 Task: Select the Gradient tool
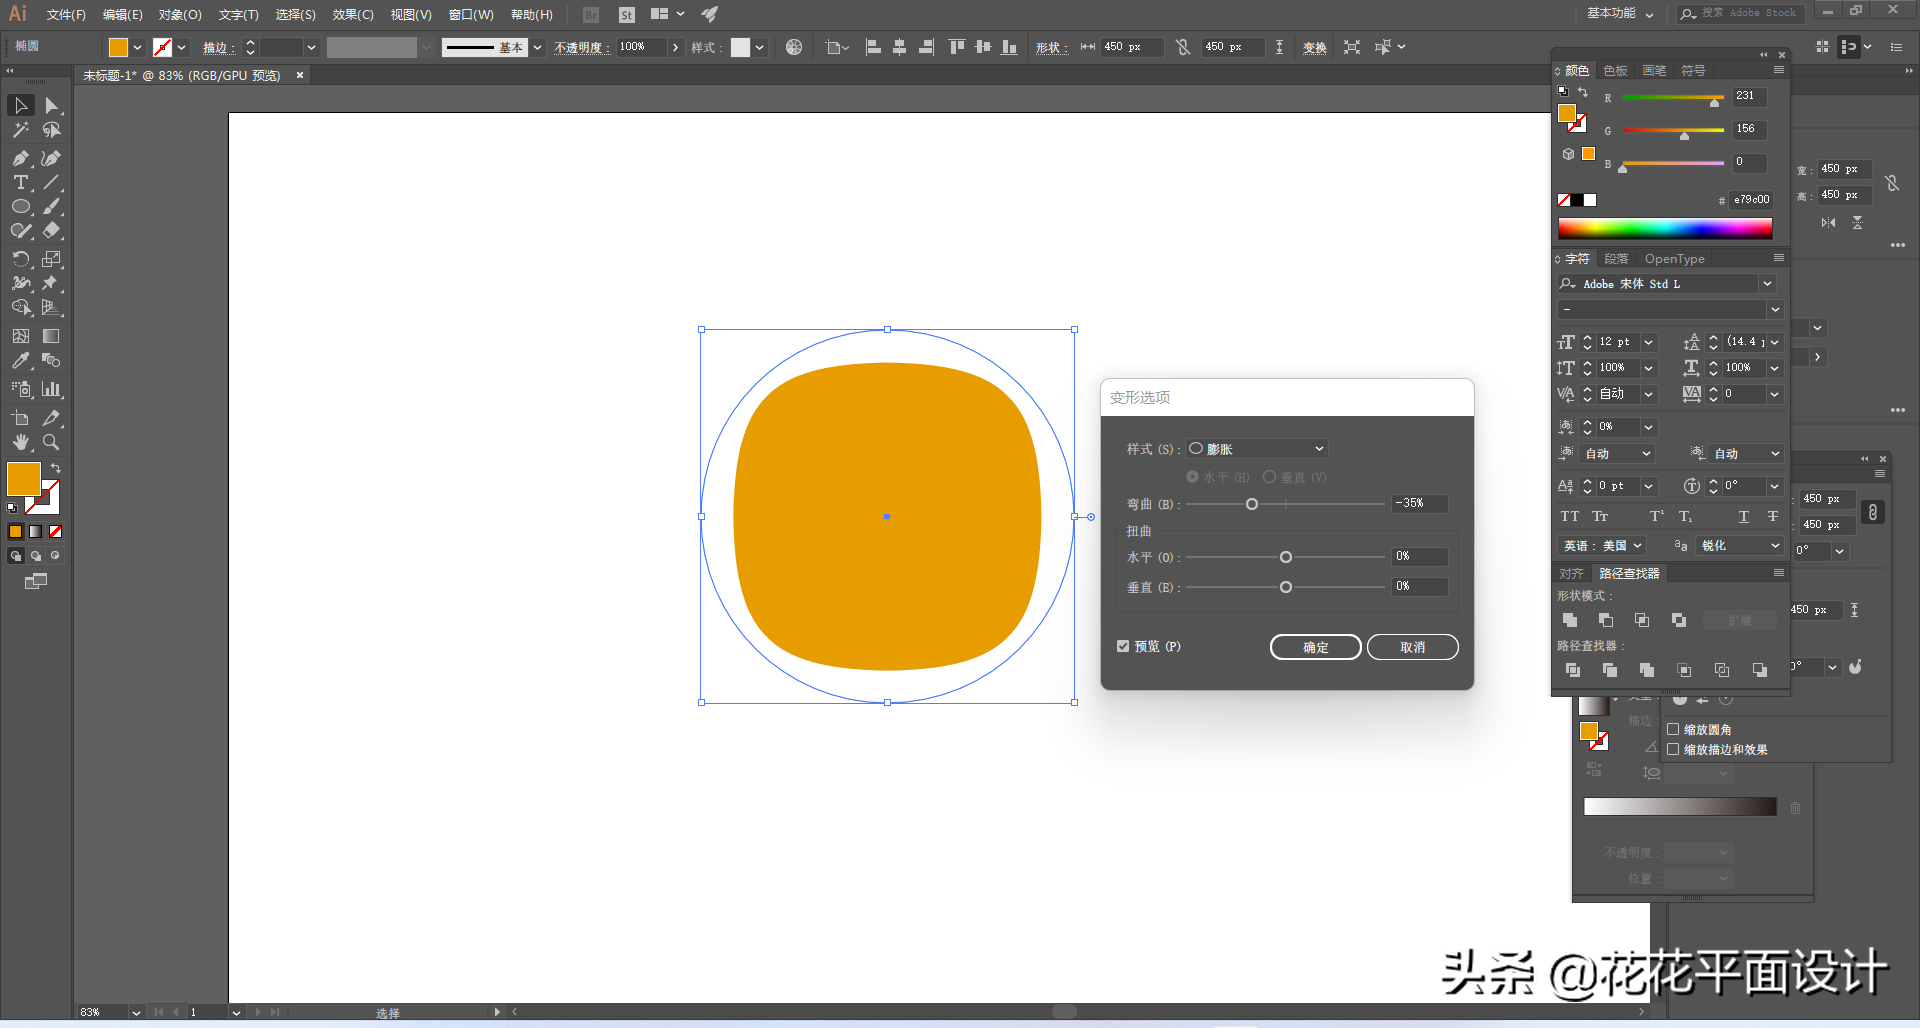pos(52,336)
